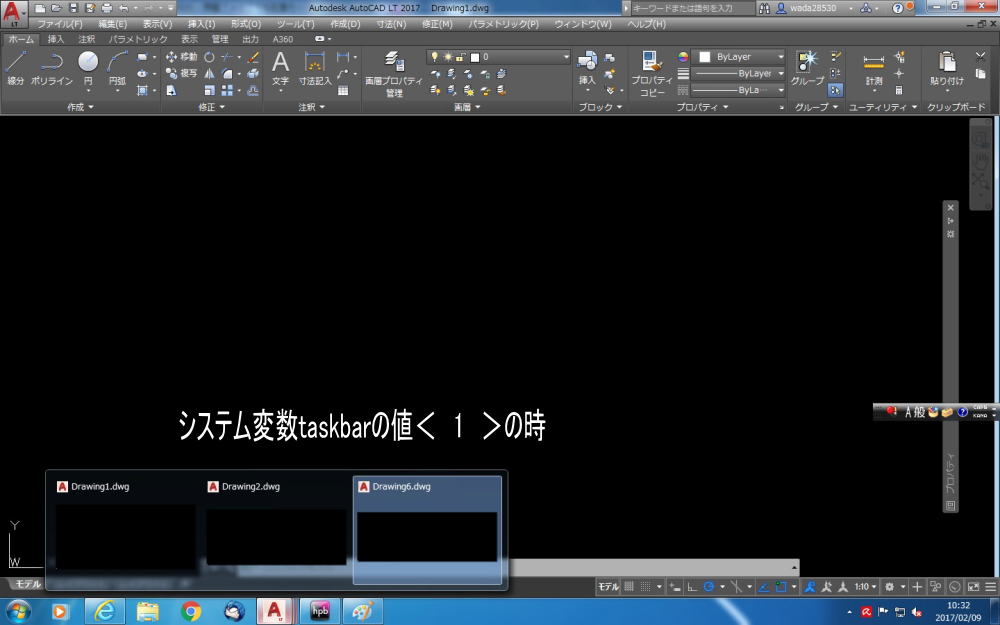Expand the 注釈 panel
Image resolution: width=1000 pixels, height=625 pixels.
[312, 107]
